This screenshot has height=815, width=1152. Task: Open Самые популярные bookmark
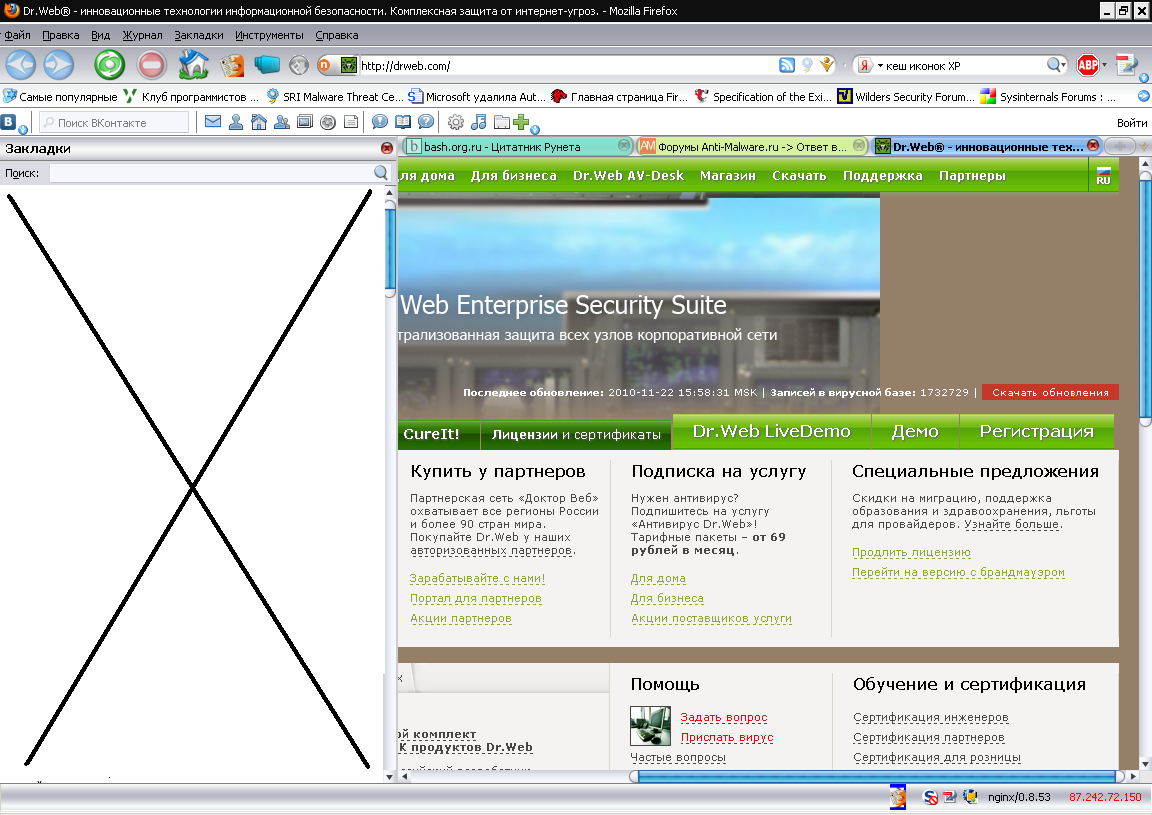pyautogui.click(x=60, y=96)
